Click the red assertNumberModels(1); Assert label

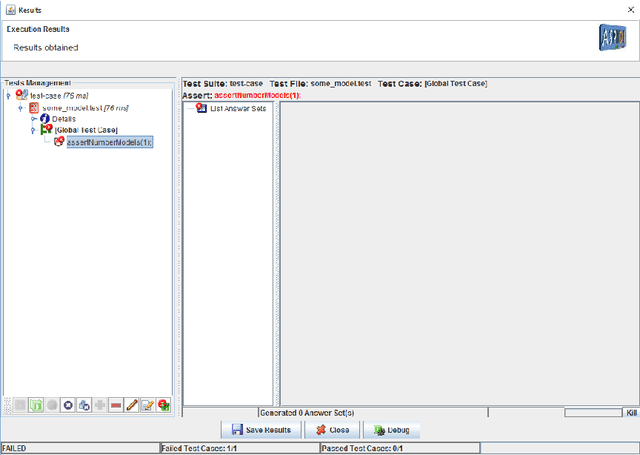258,95
